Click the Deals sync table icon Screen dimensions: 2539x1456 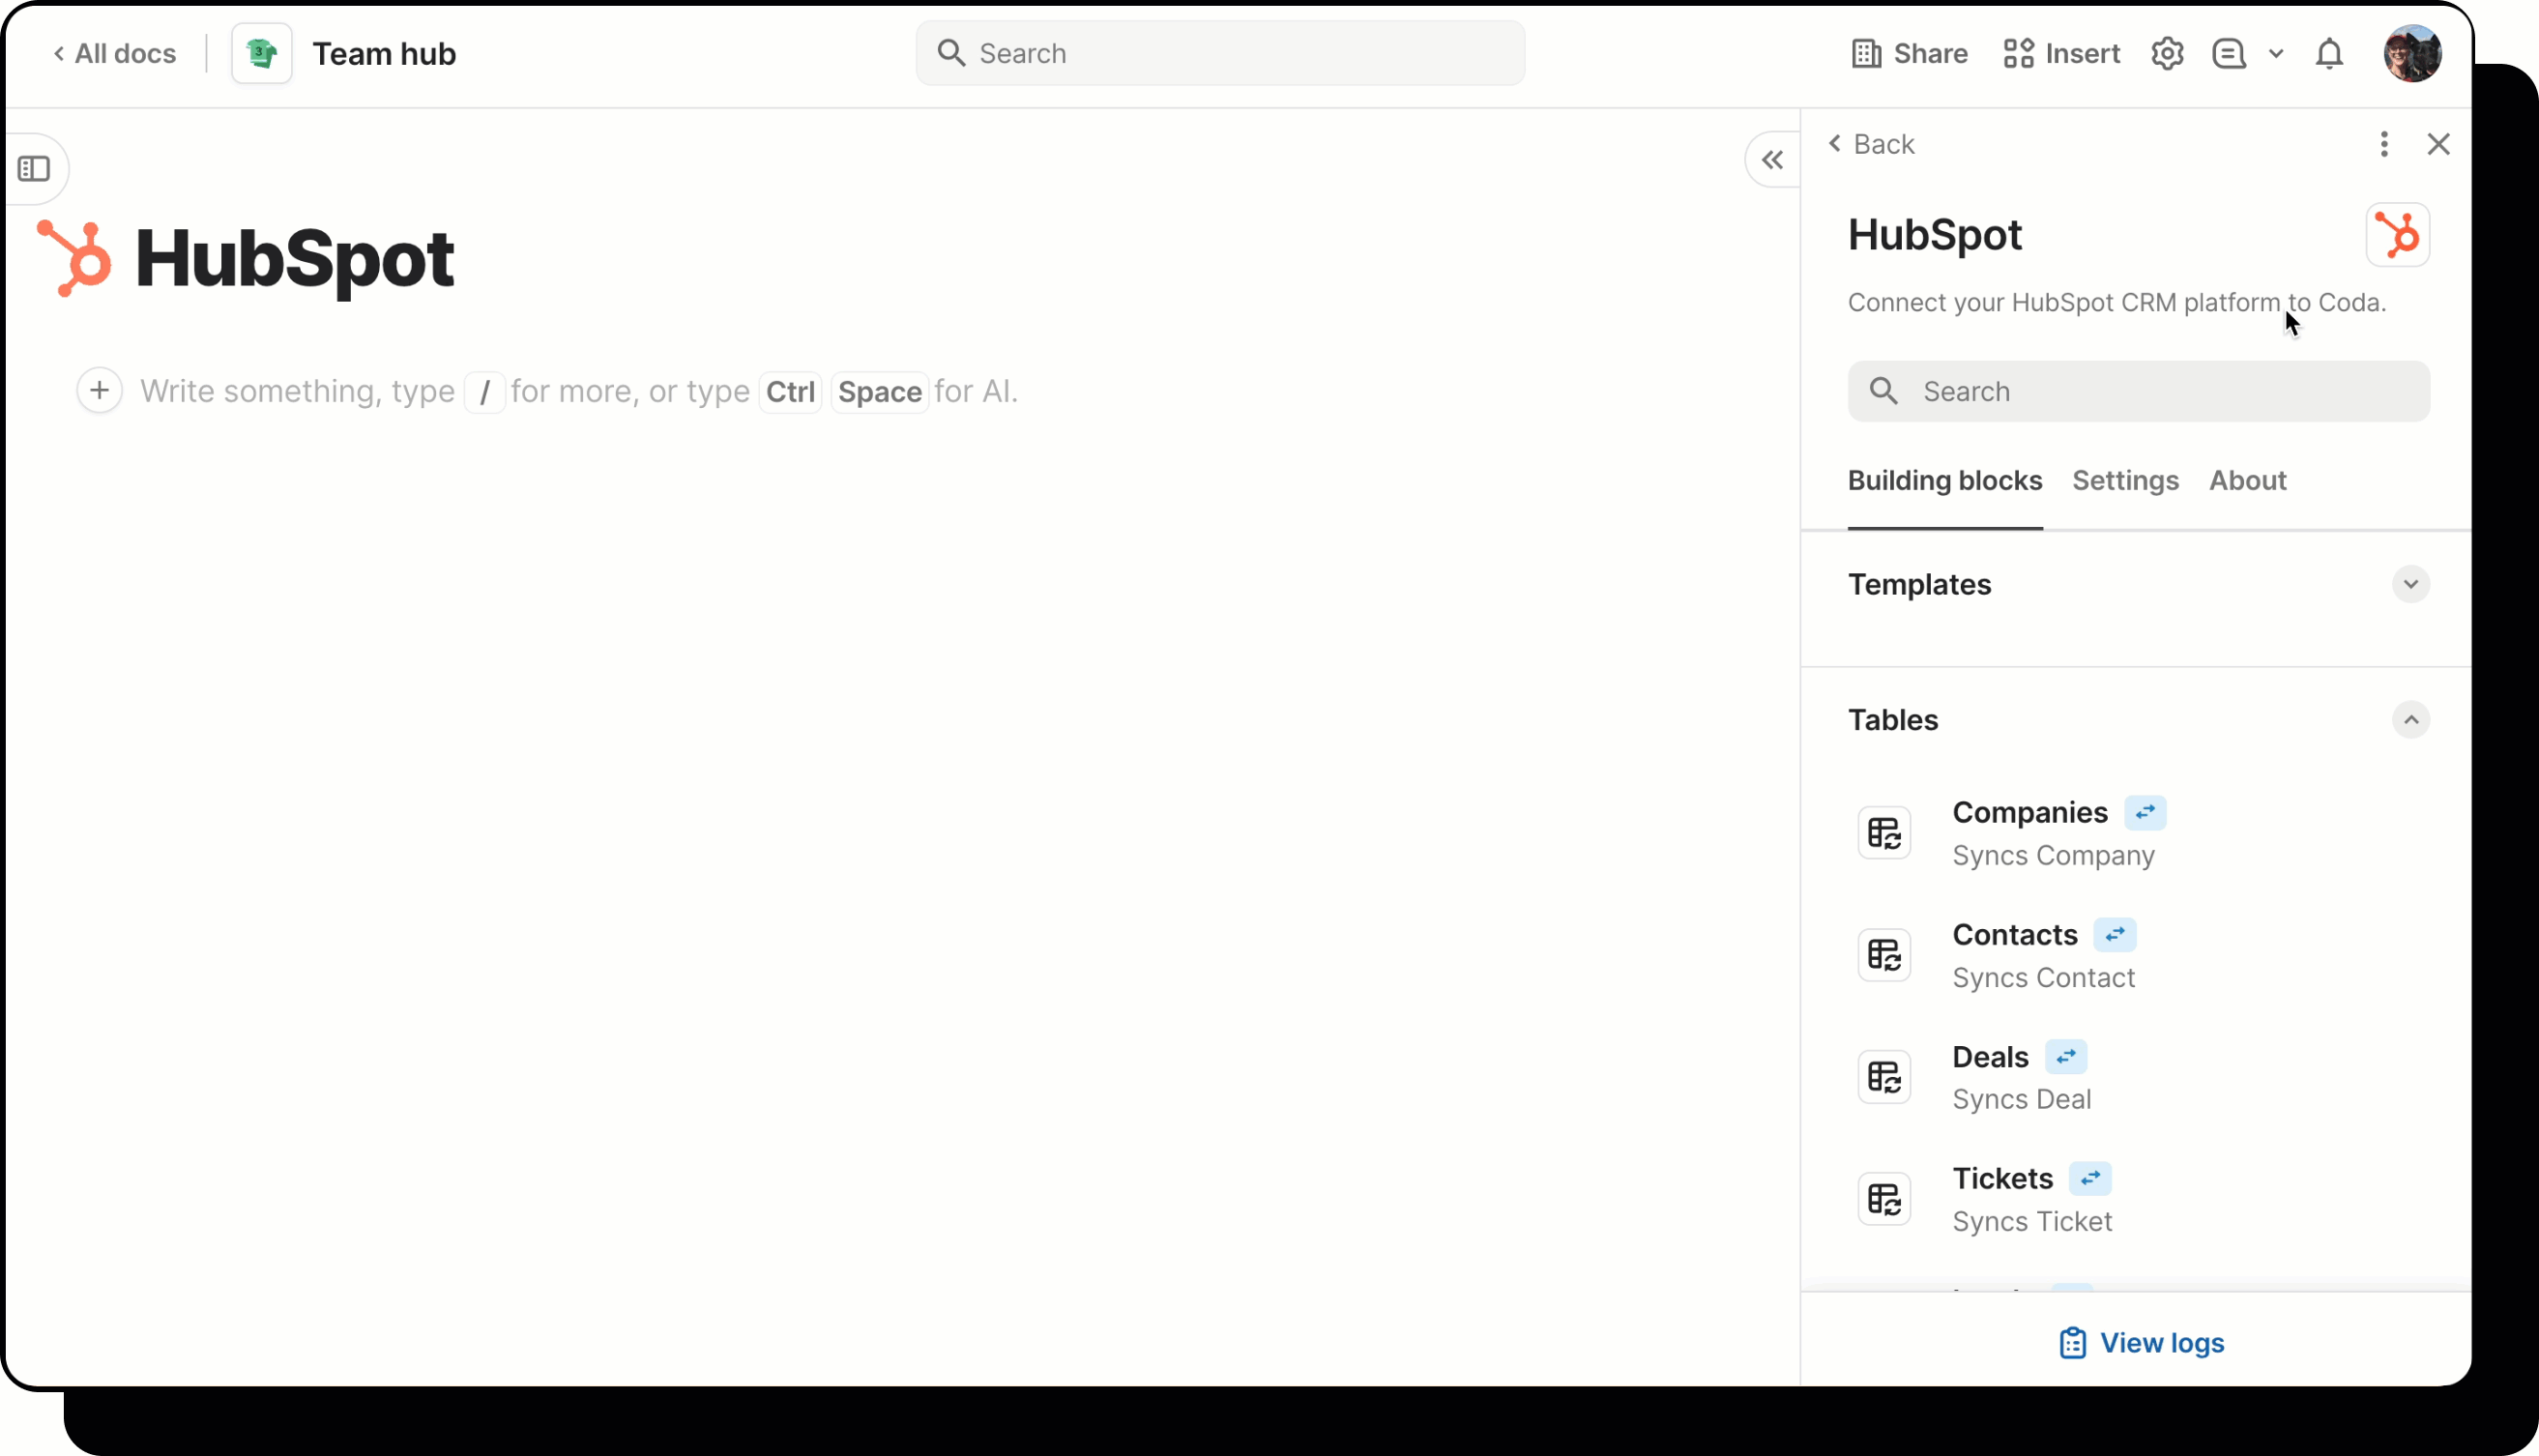pos(1884,1077)
